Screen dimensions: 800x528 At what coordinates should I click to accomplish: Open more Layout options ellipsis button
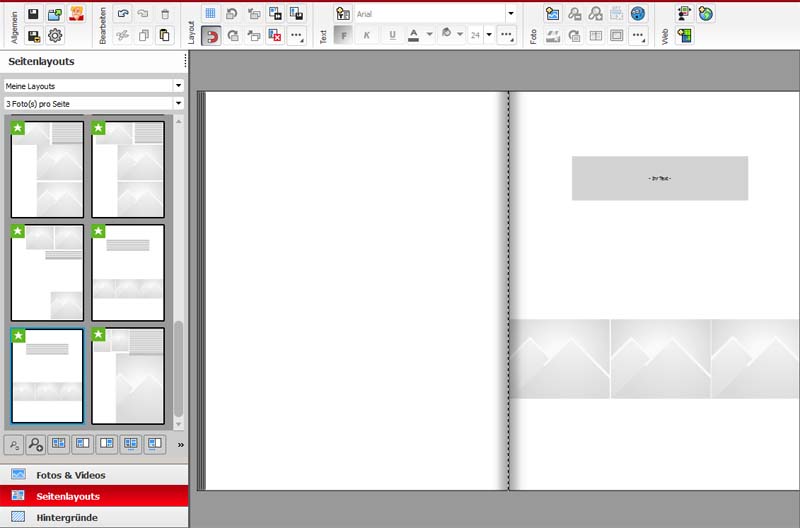[x=297, y=36]
